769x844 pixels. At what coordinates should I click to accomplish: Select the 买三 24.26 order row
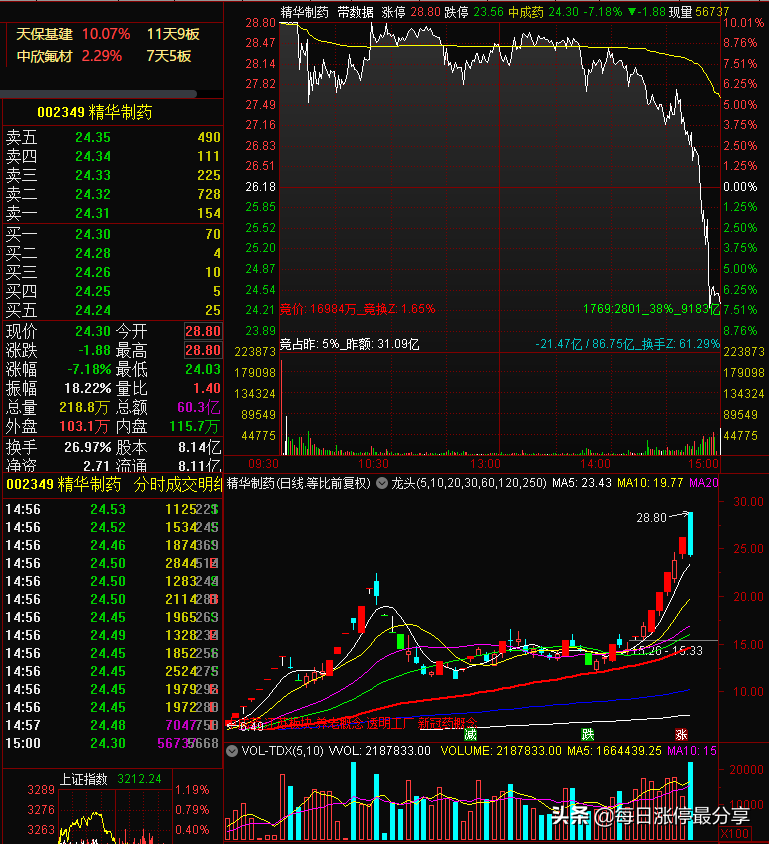pos(113,272)
